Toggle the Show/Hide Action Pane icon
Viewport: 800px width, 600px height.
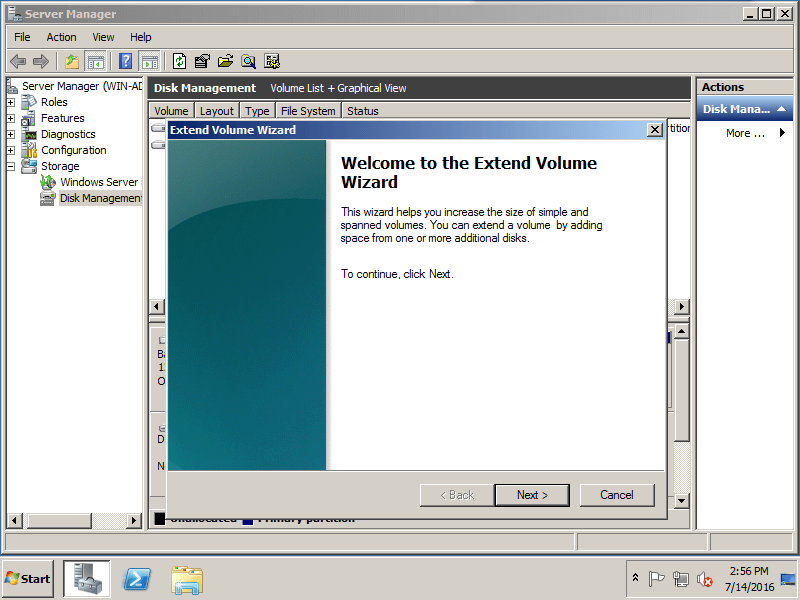pos(149,62)
